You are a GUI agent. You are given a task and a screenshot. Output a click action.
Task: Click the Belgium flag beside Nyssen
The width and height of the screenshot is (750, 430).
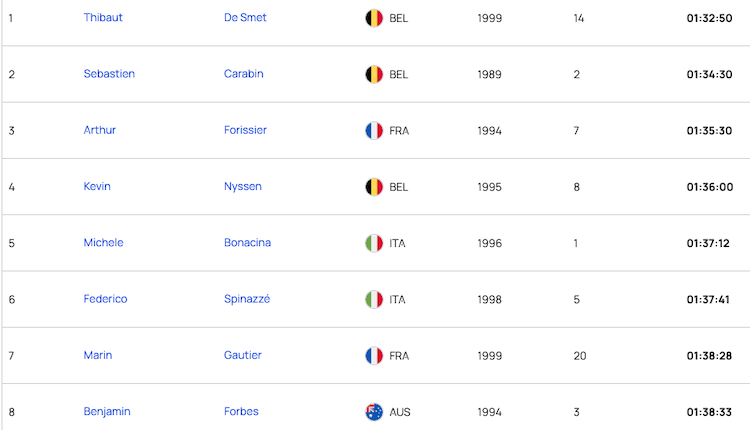coord(374,187)
